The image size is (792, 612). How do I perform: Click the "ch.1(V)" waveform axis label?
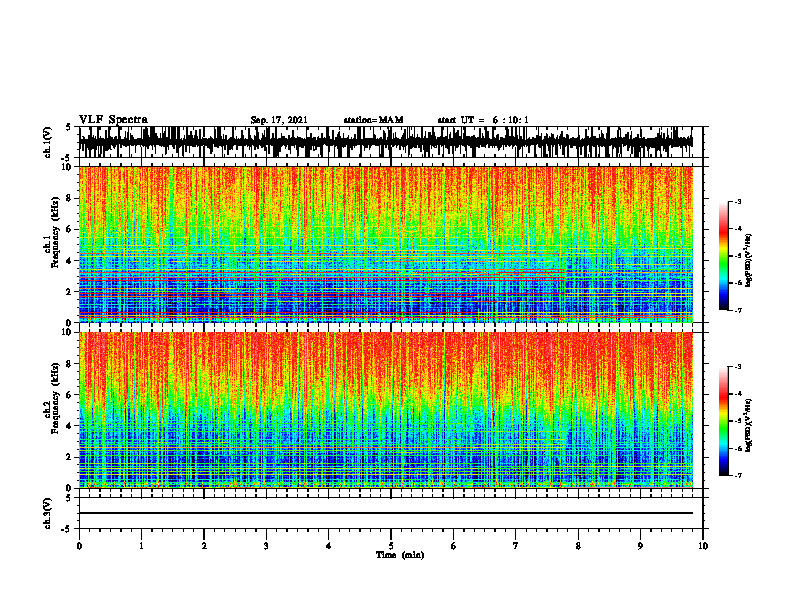click(x=48, y=142)
